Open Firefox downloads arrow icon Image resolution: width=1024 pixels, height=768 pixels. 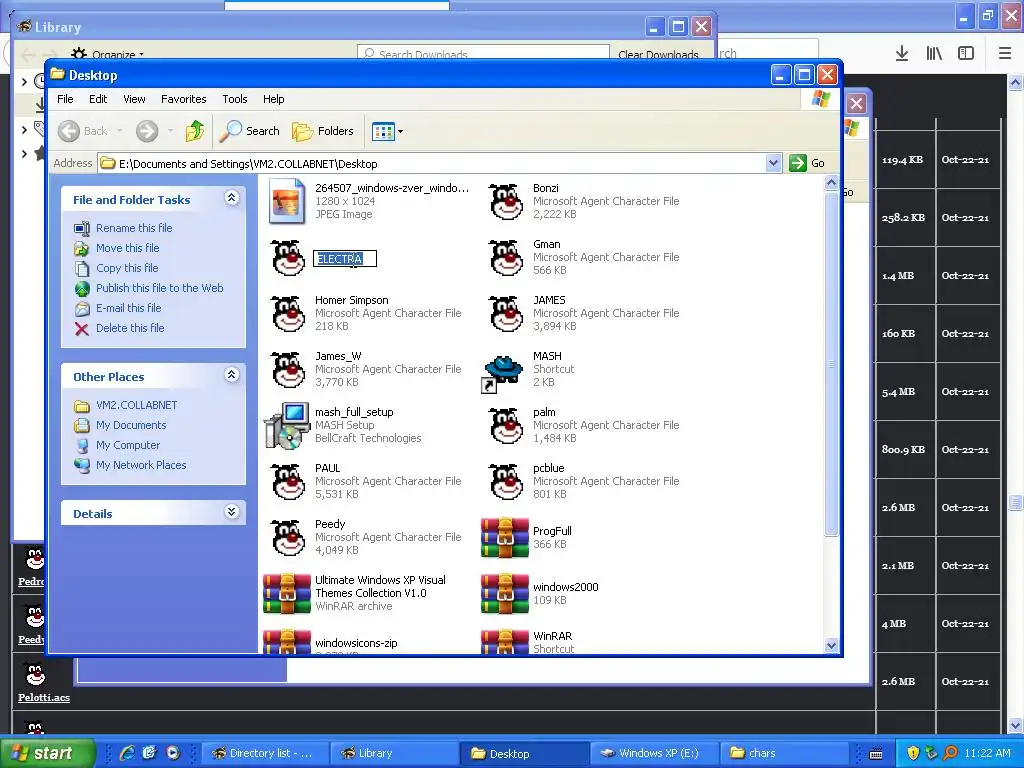tap(901, 53)
